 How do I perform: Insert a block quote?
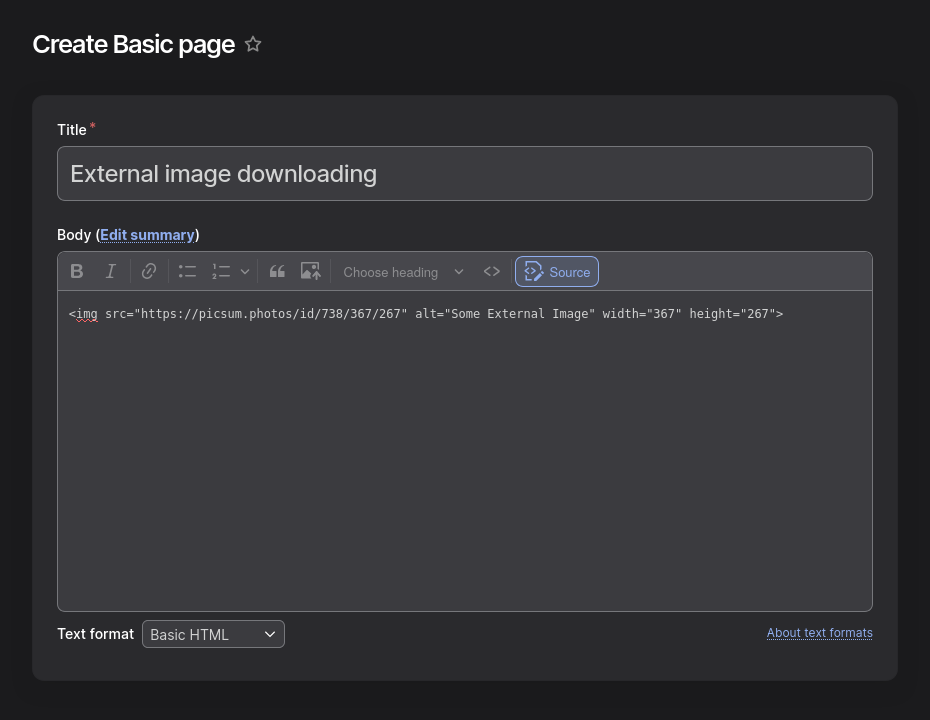pos(277,272)
